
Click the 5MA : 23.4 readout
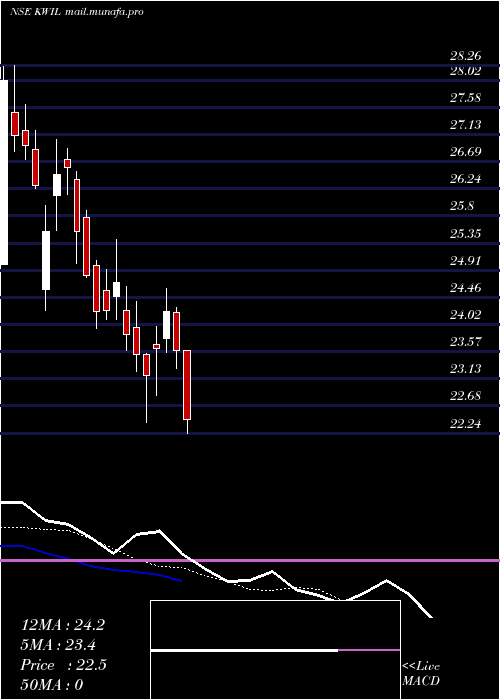click(x=58, y=645)
